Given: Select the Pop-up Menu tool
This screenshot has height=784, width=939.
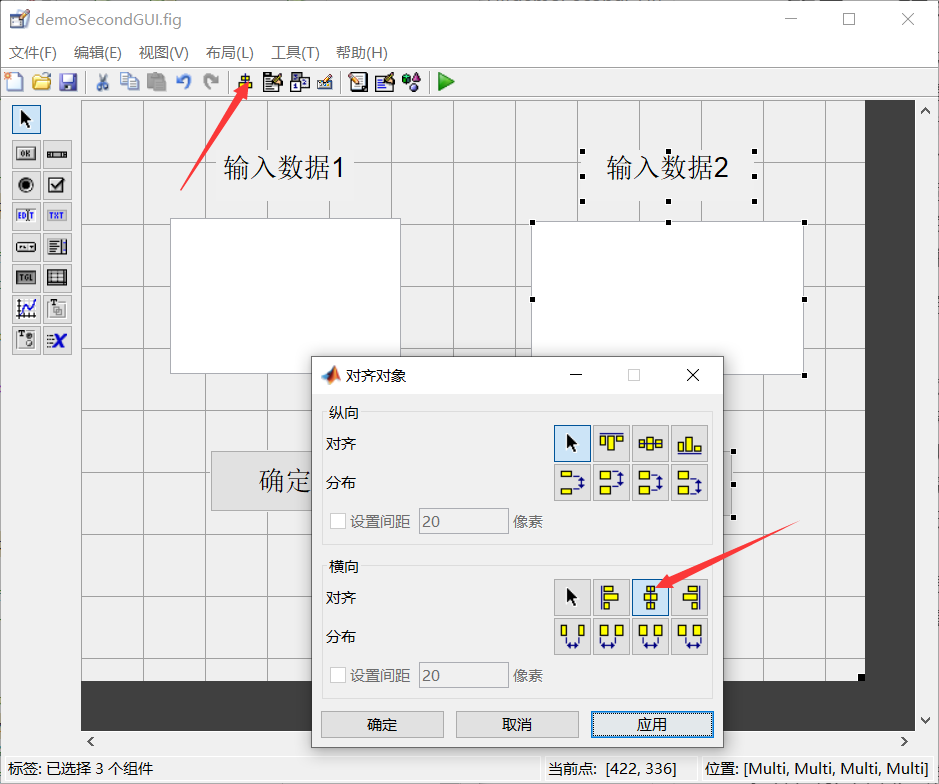Looking at the screenshot, I should [x=26, y=246].
